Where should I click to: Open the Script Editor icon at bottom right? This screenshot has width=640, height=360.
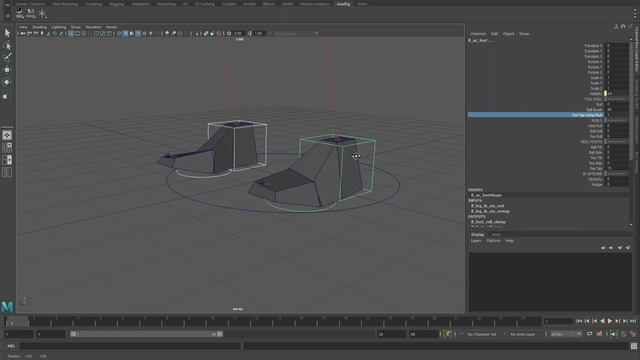click(633, 346)
